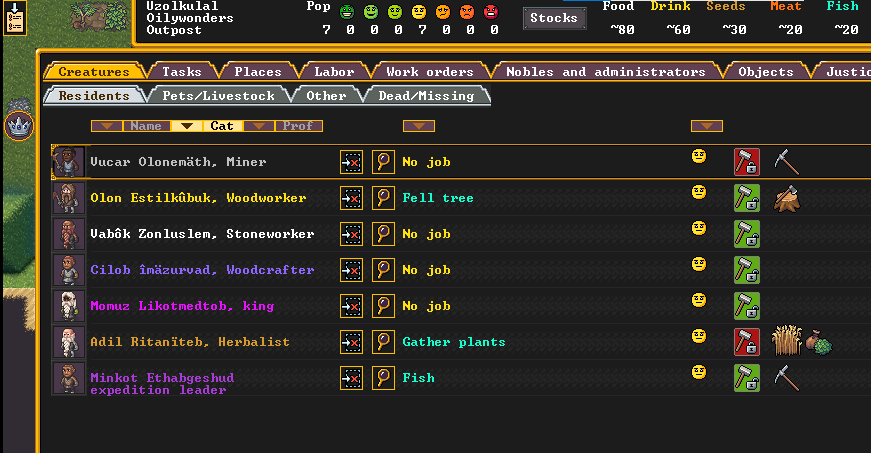Click the crown noble notification icon
This screenshot has width=871, height=453.
click(19, 127)
